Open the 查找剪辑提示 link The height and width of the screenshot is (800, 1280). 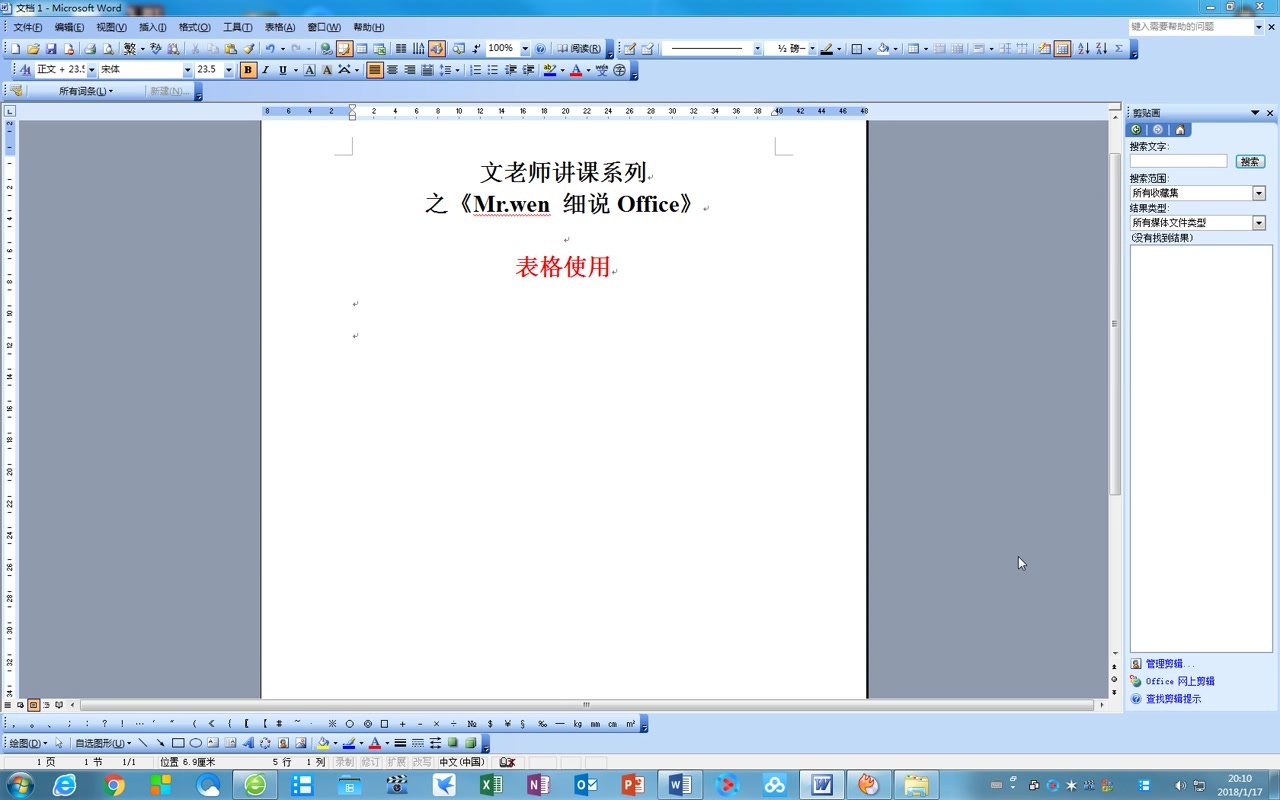(1174, 699)
